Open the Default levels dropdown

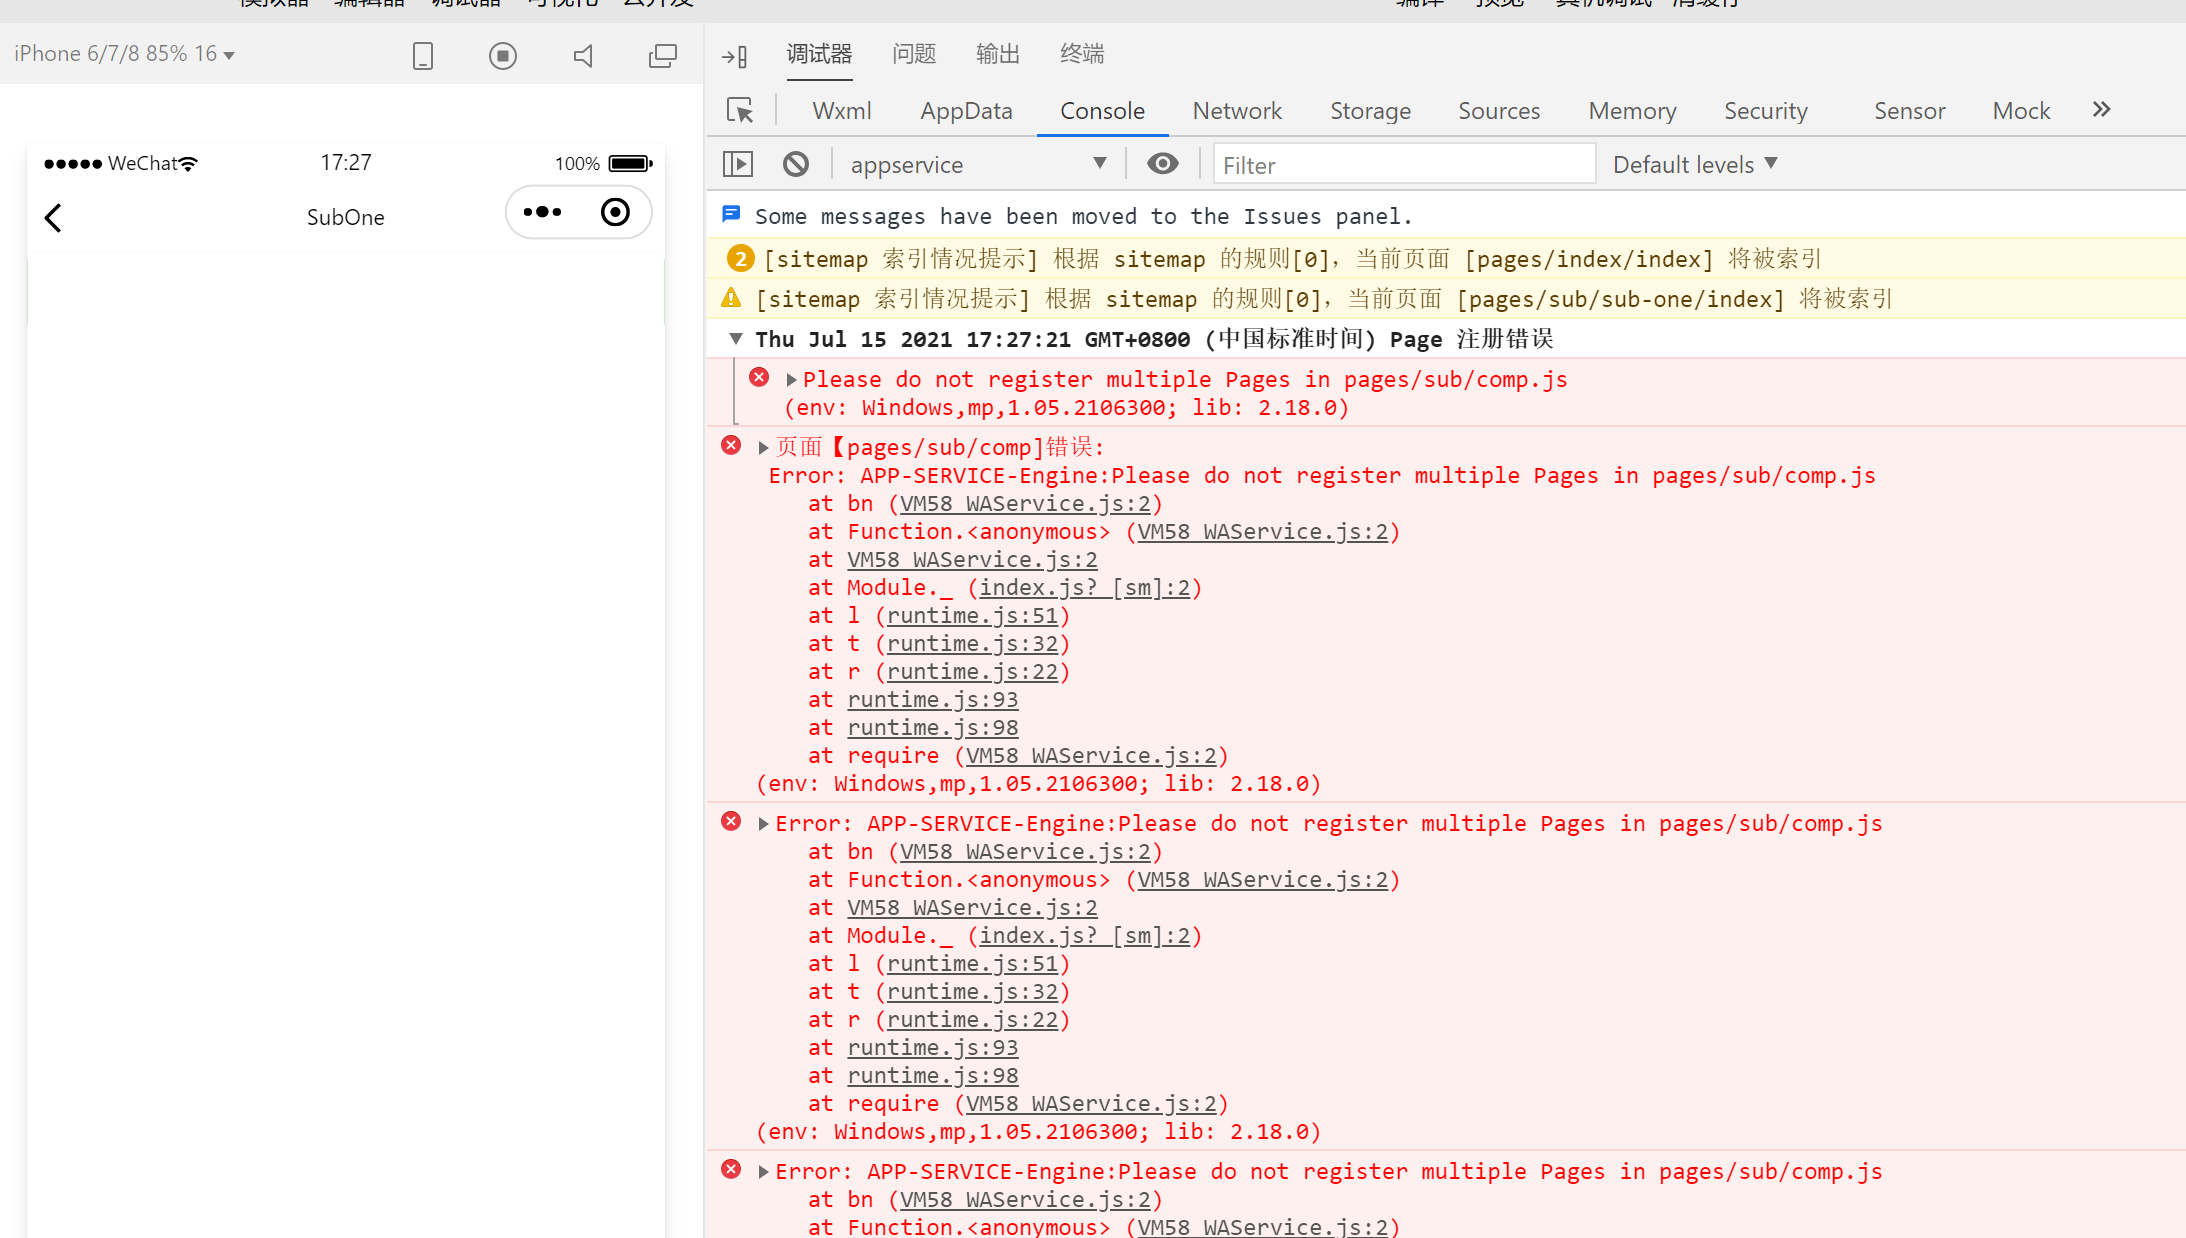[1695, 164]
